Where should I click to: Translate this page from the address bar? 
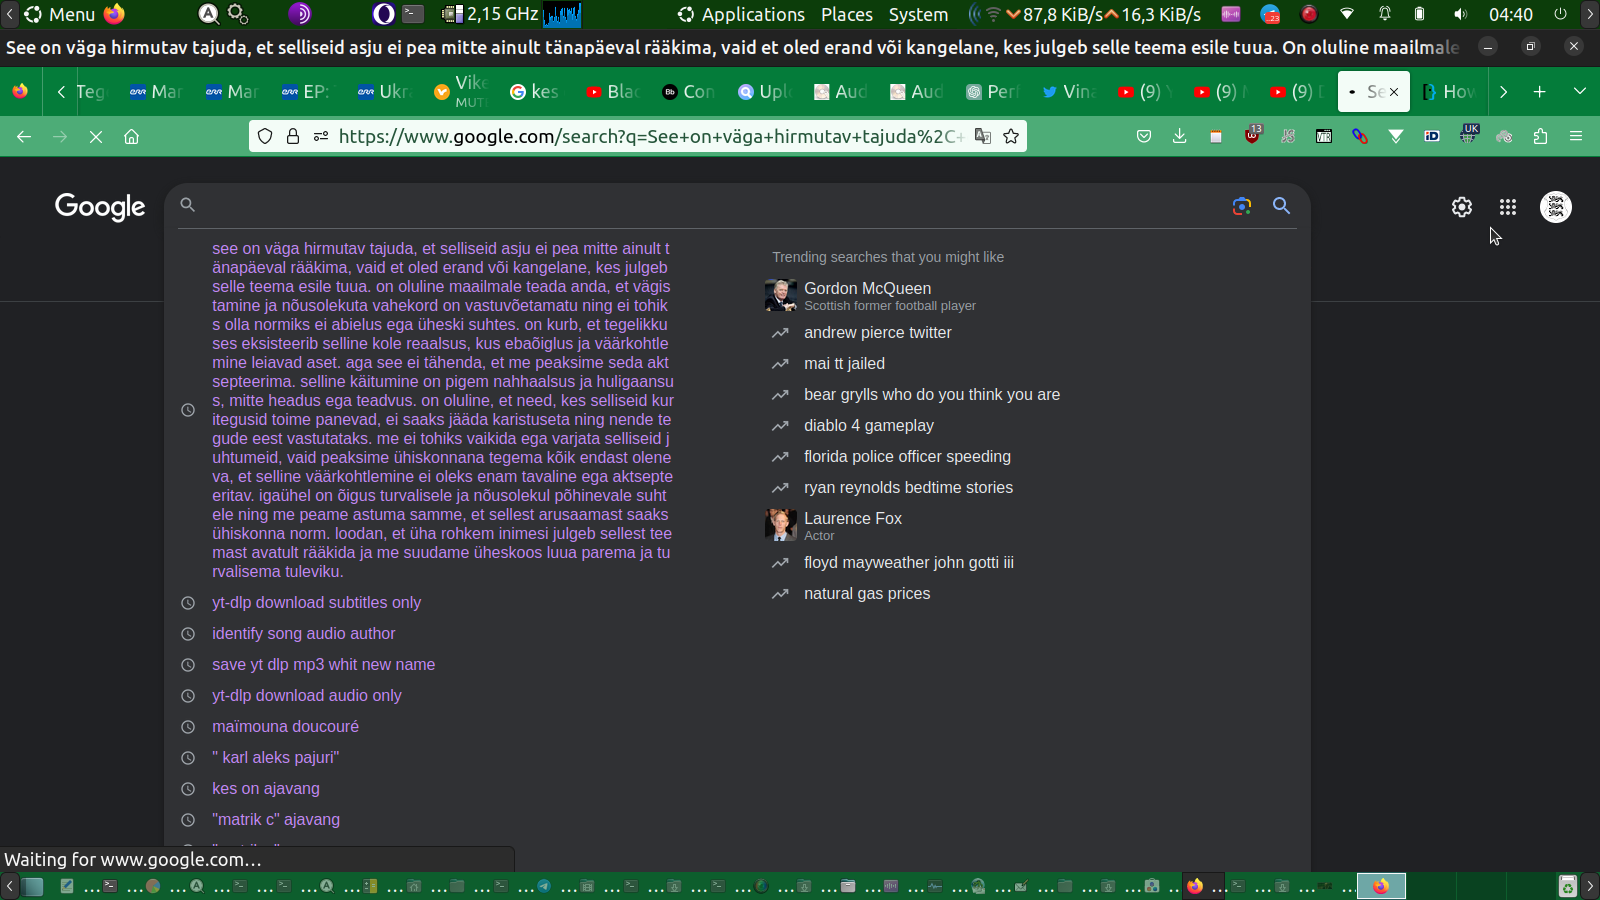[983, 137]
